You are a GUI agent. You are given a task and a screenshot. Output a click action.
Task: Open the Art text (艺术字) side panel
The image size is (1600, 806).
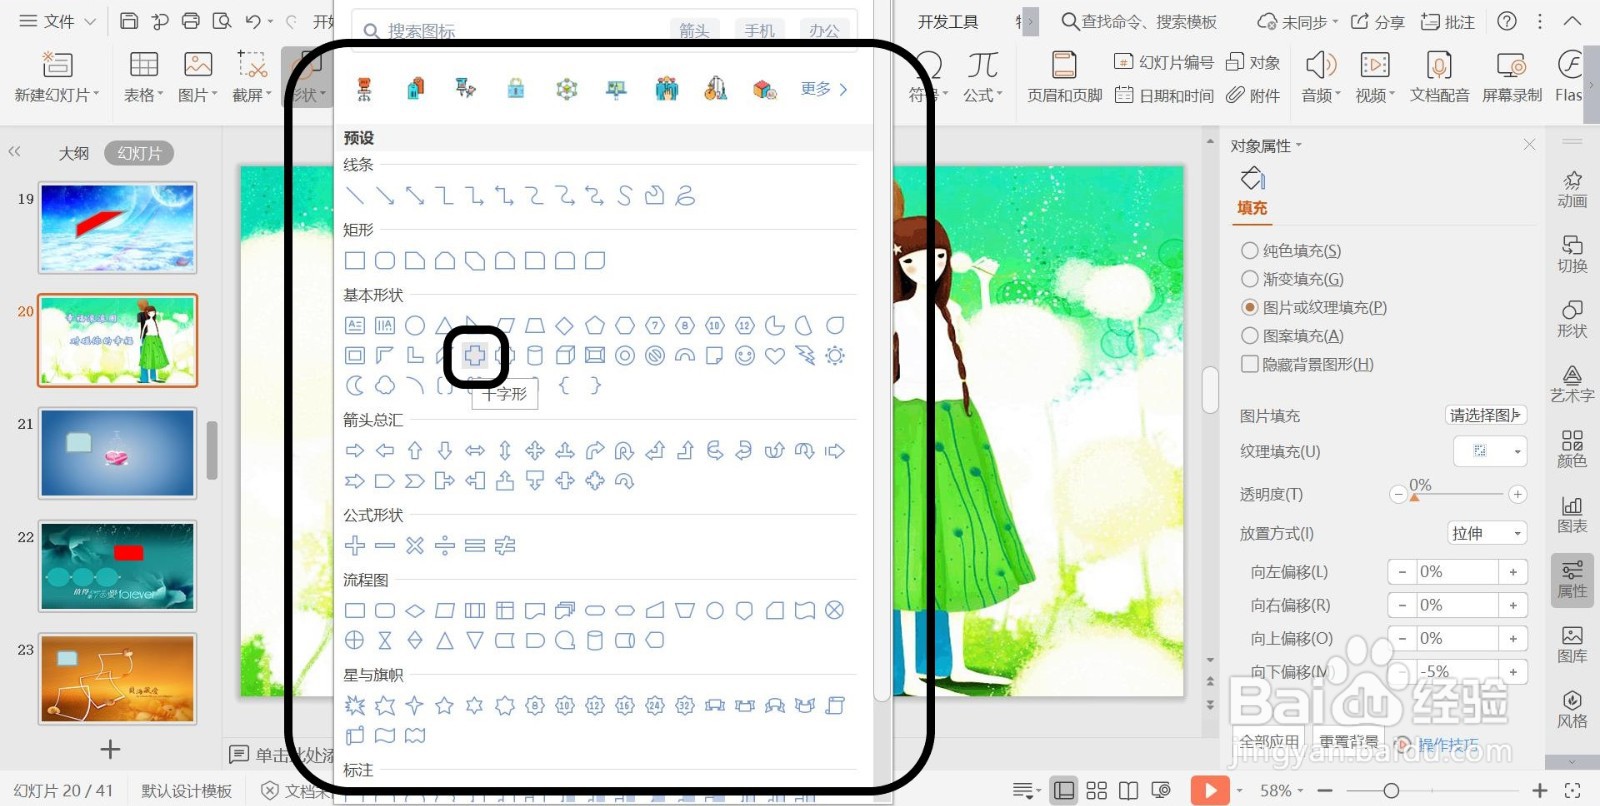[x=1572, y=384]
